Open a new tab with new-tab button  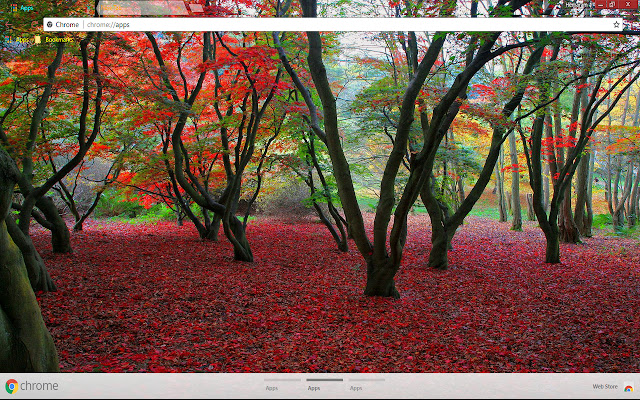coord(196,8)
